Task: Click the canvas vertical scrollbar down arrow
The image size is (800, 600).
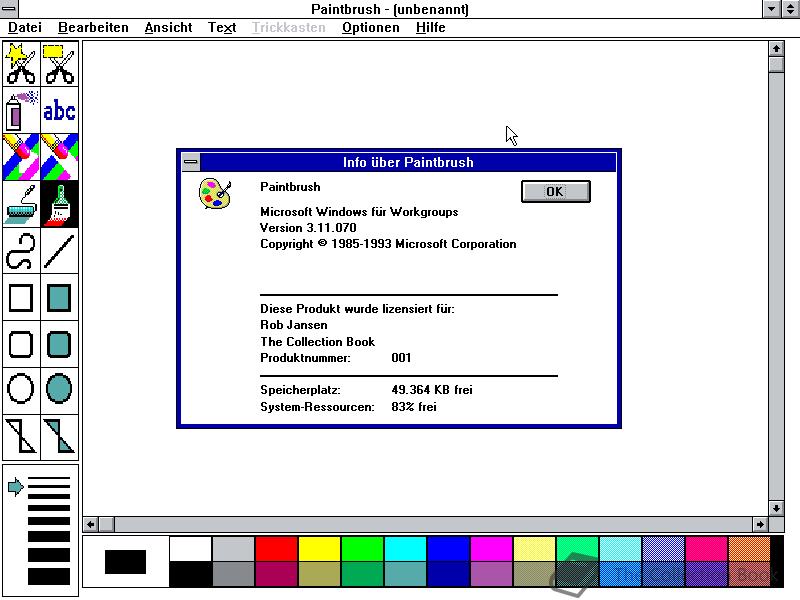Action: (776, 508)
